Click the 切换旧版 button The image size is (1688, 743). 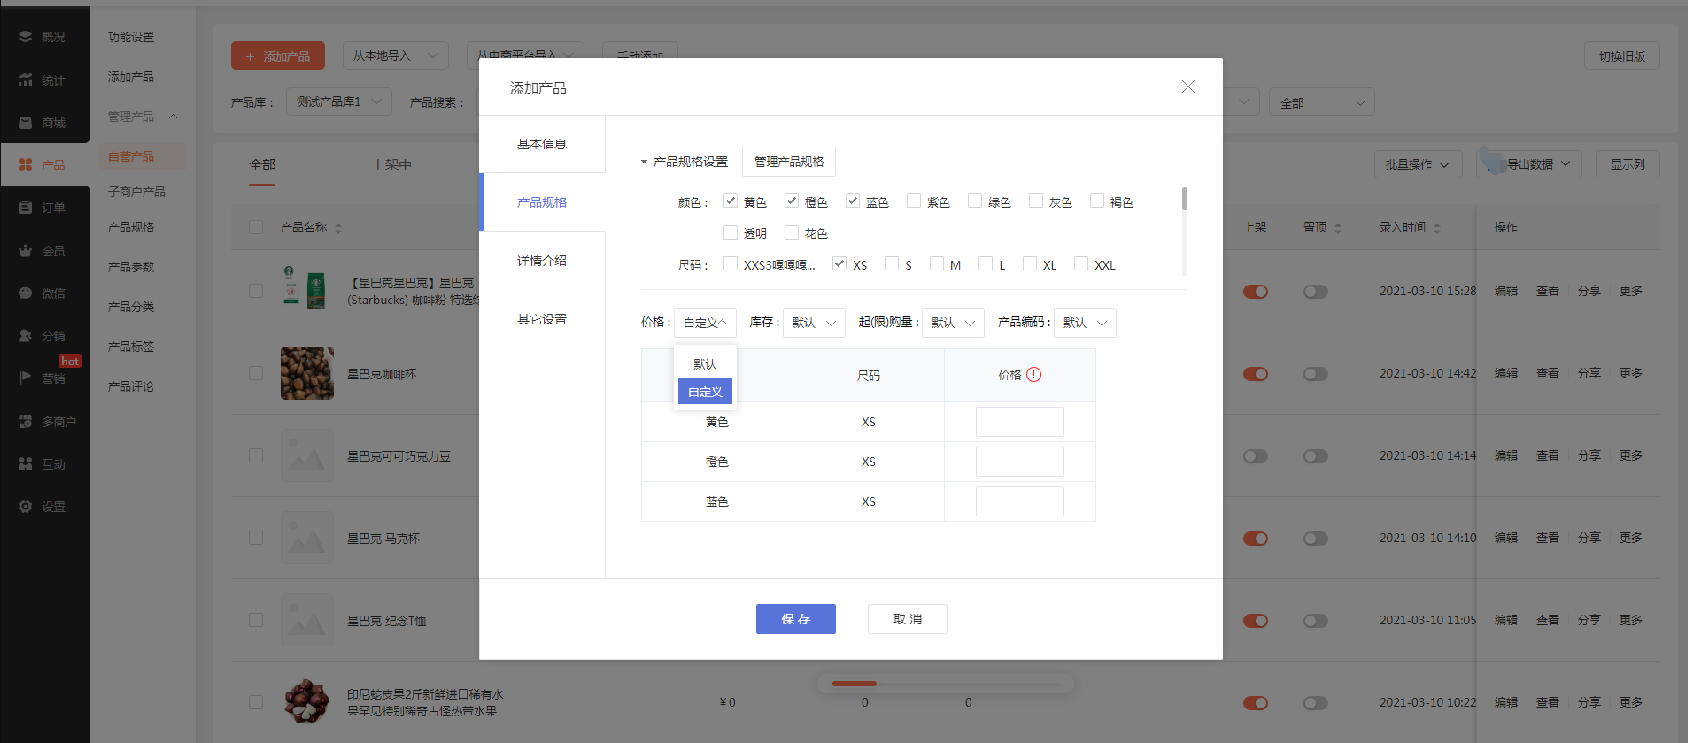pos(1622,56)
